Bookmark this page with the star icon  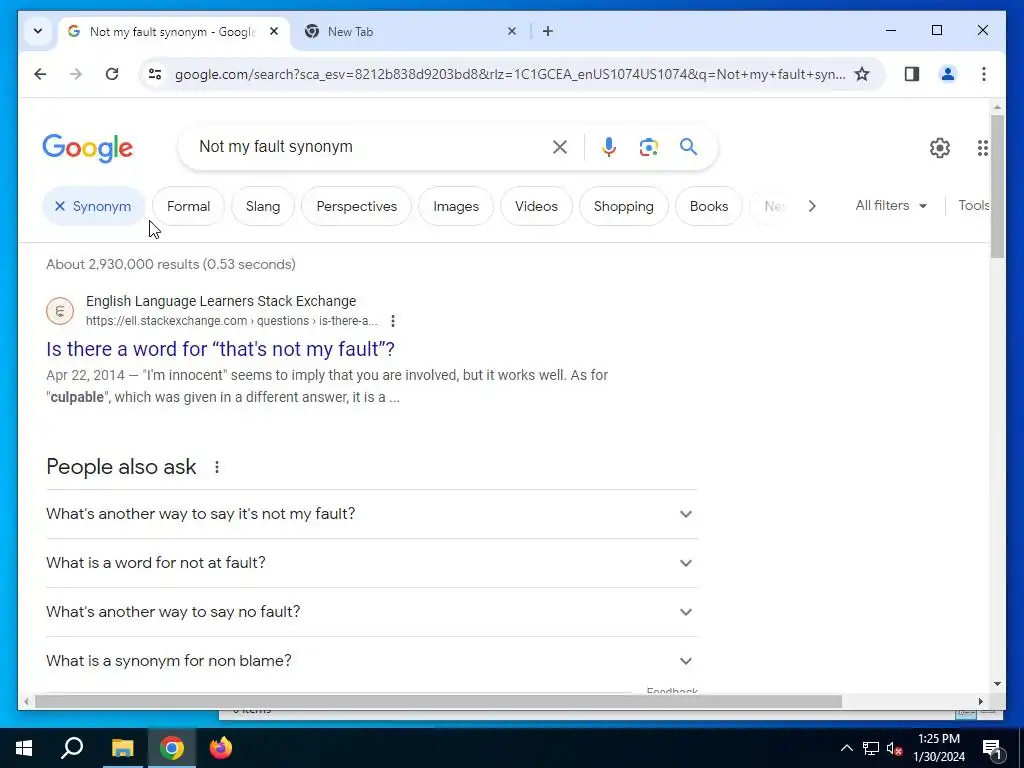(862, 74)
